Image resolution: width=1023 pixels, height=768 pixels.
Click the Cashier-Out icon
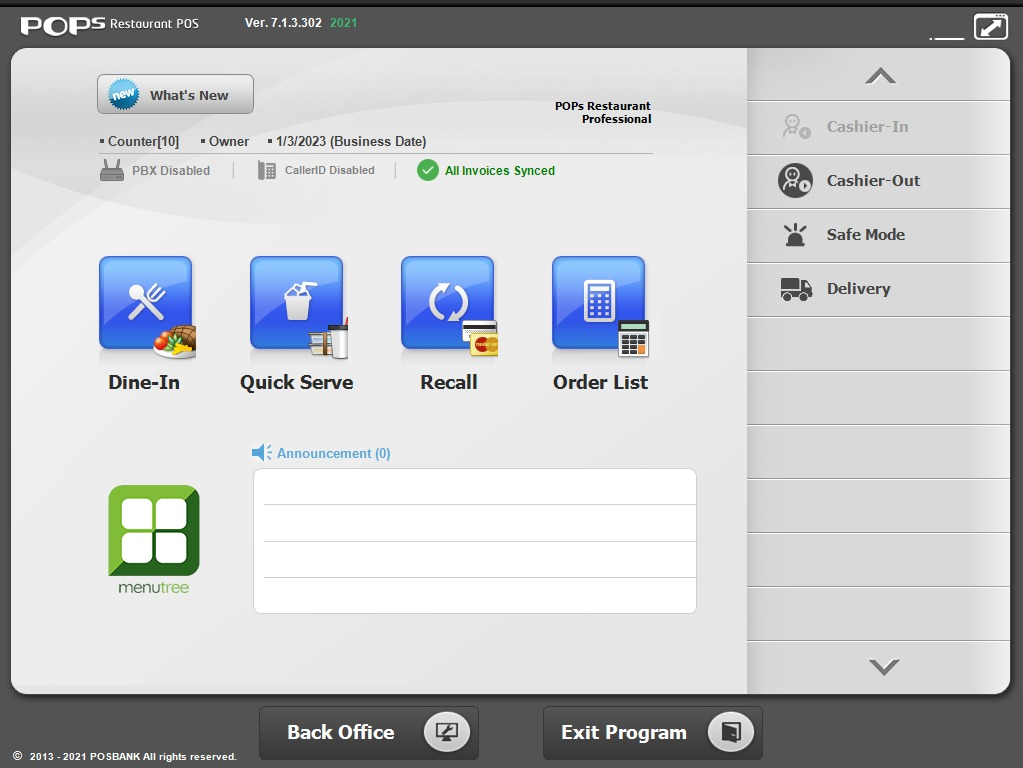click(x=795, y=181)
